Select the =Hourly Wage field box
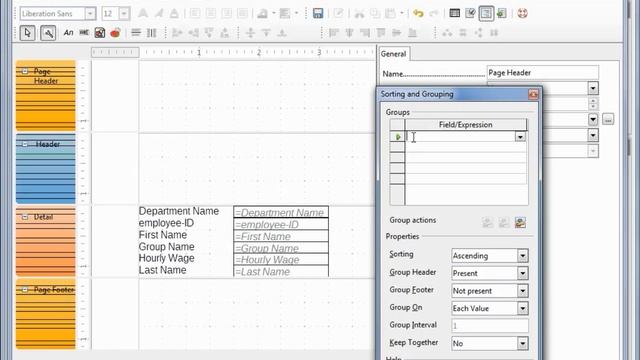640x360 pixels. pos(281,260)
